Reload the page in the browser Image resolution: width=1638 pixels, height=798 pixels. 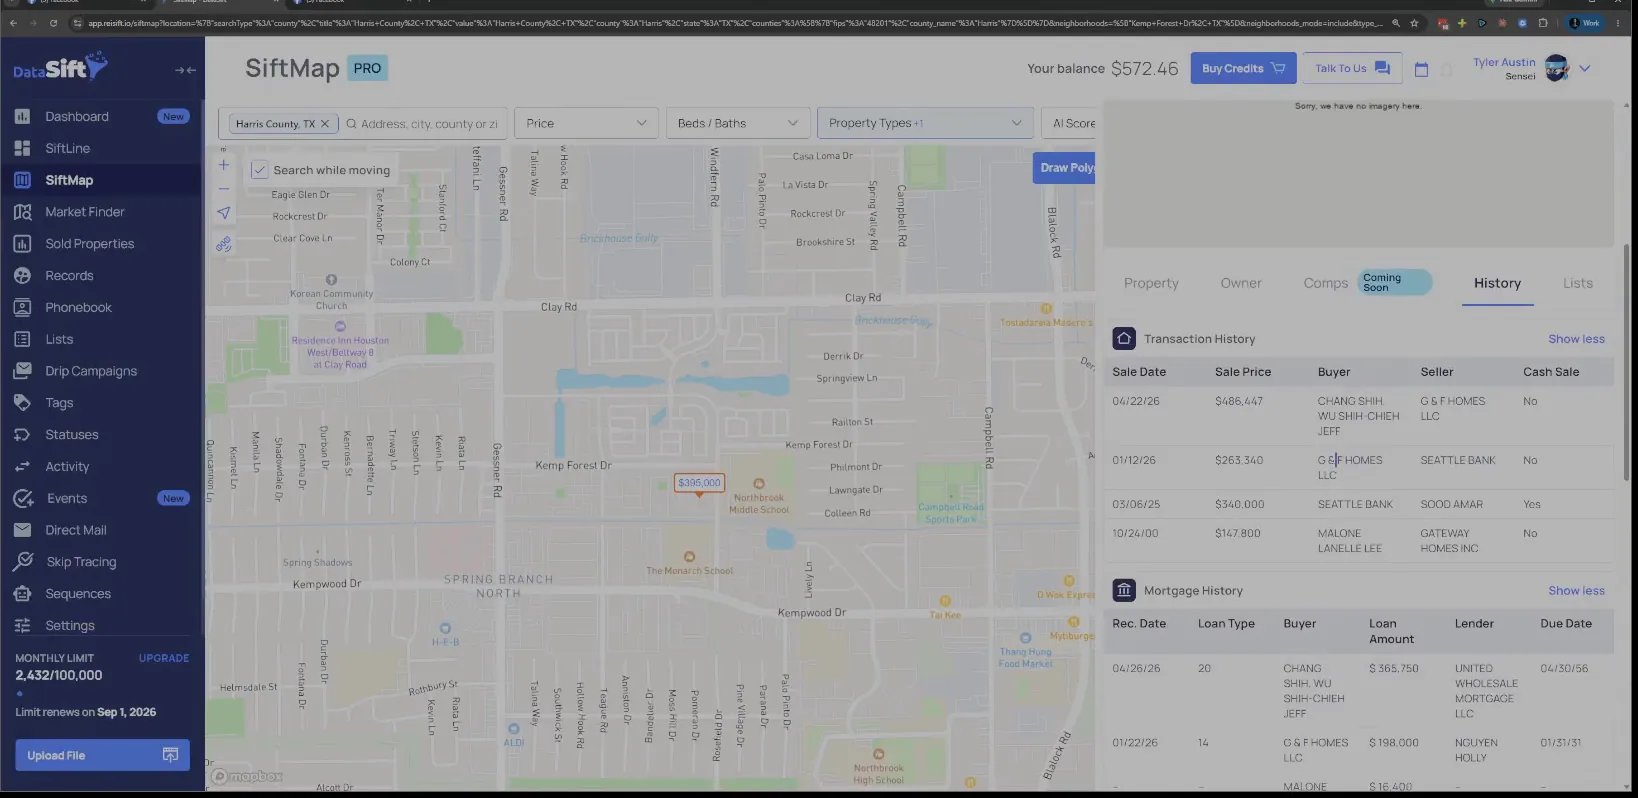click(53, 23)
